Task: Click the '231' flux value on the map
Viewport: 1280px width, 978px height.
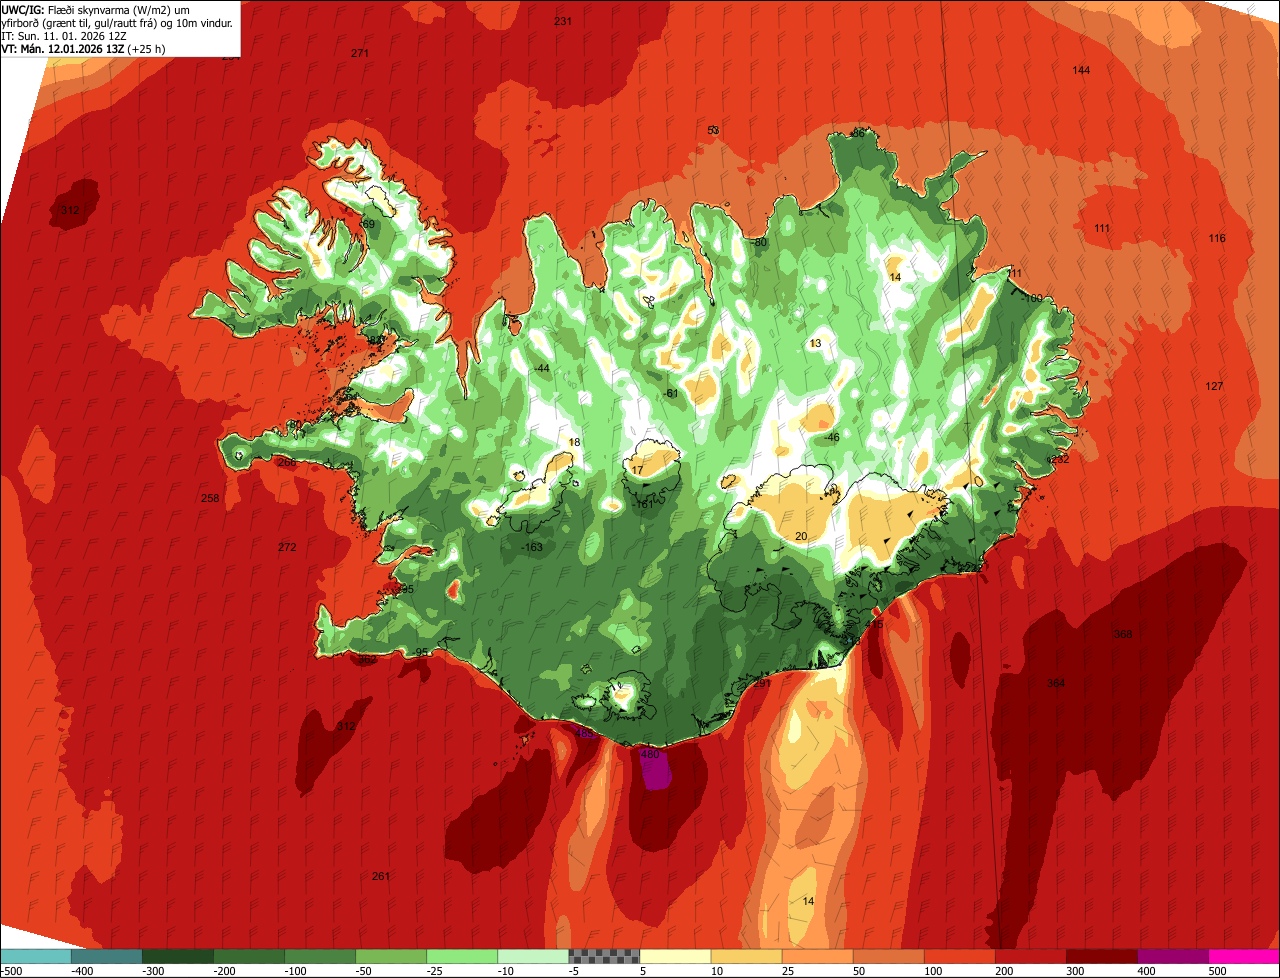Action: 563,21
